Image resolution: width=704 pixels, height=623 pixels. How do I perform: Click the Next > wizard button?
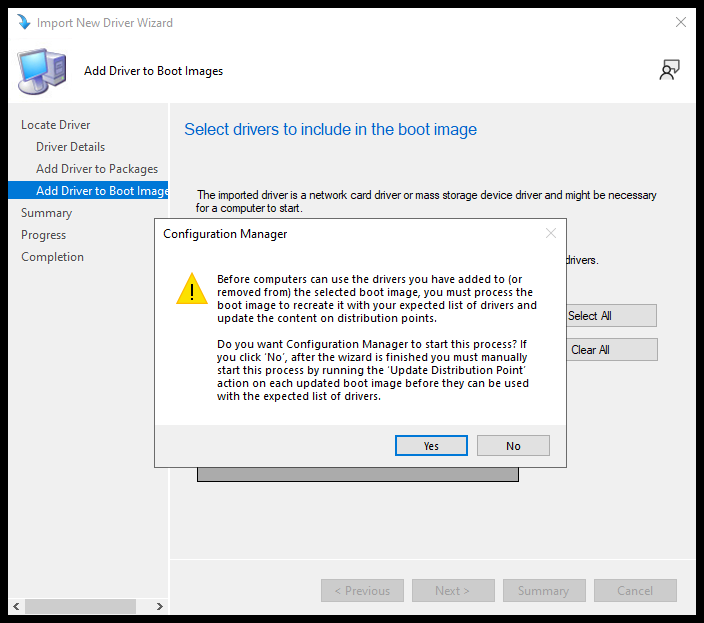[x=451, y=591]
